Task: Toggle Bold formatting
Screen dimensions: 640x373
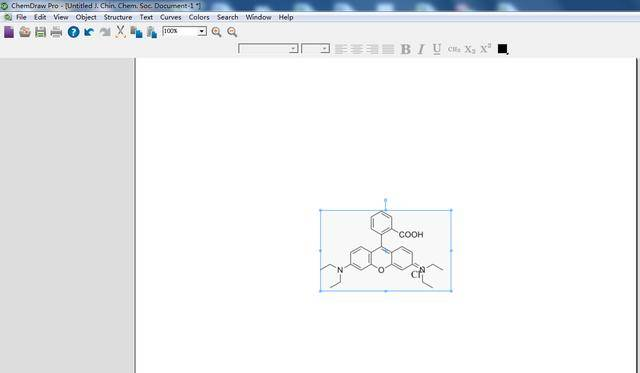Action: click(405, 49)
